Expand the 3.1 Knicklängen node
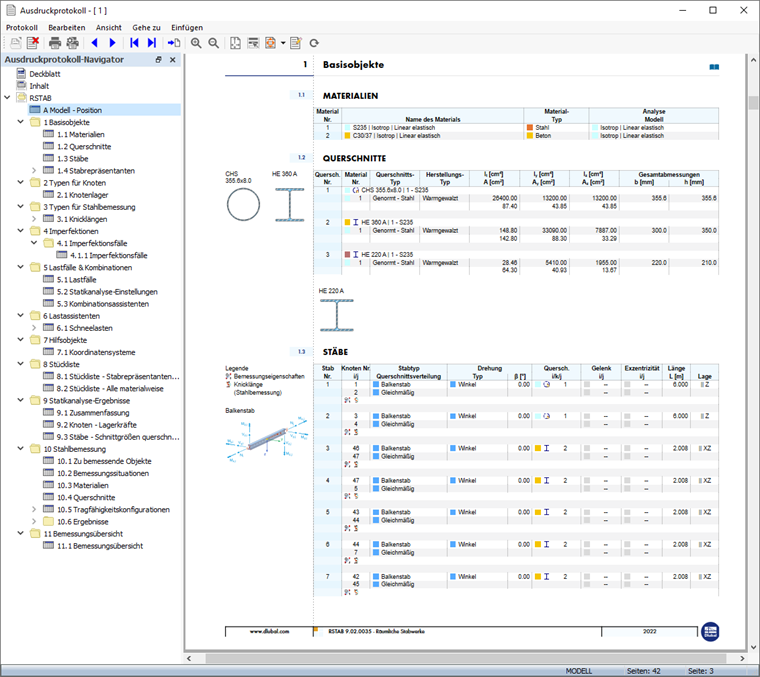 [x=34, y=219]
